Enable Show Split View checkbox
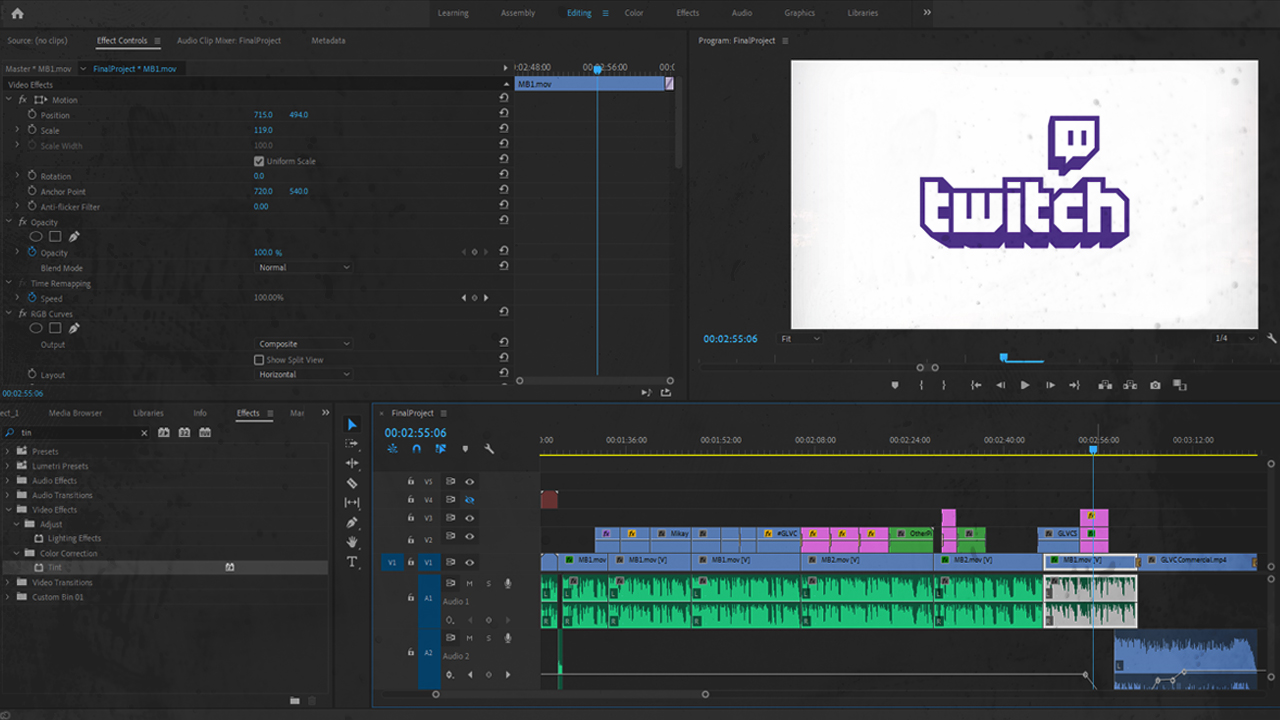Viewport: 1280px width, 720px height. (x=259, y=359)
